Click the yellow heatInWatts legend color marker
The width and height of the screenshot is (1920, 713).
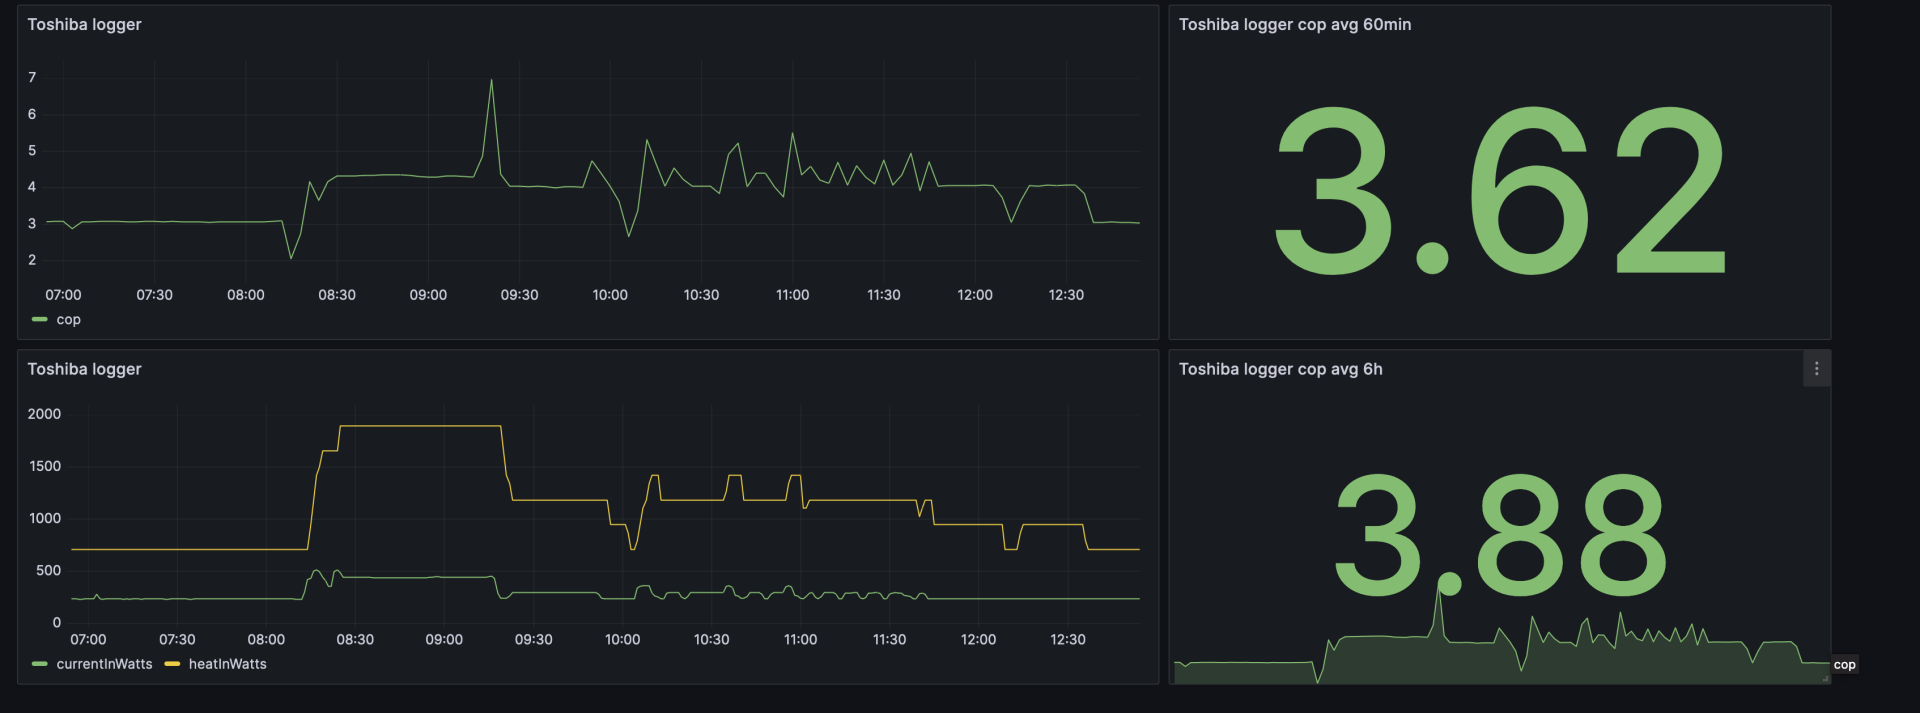click(x=172, y=664)
